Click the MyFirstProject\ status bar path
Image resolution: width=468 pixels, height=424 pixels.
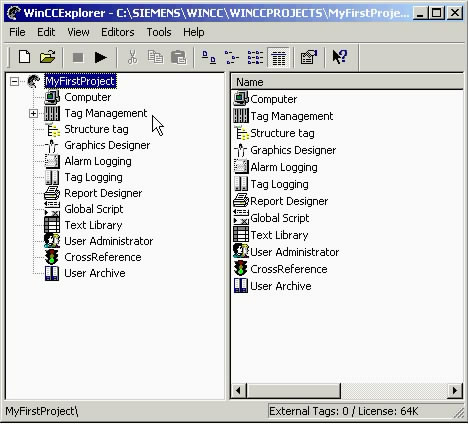(42, 411)
